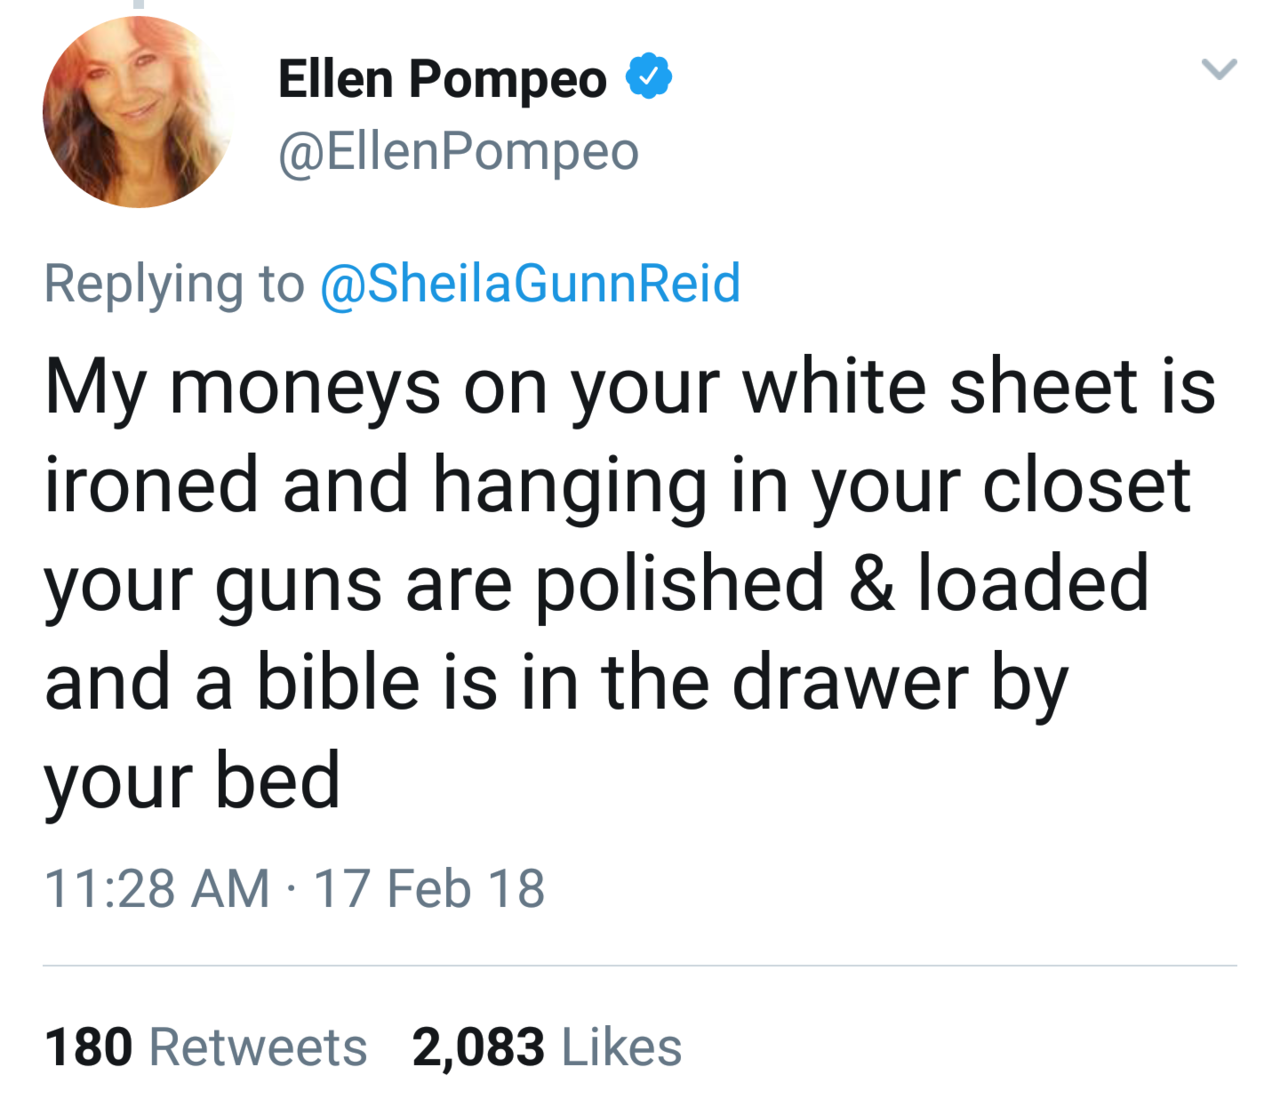
Task: Click the ampersand in the tweet text
Action: point(872,584)
